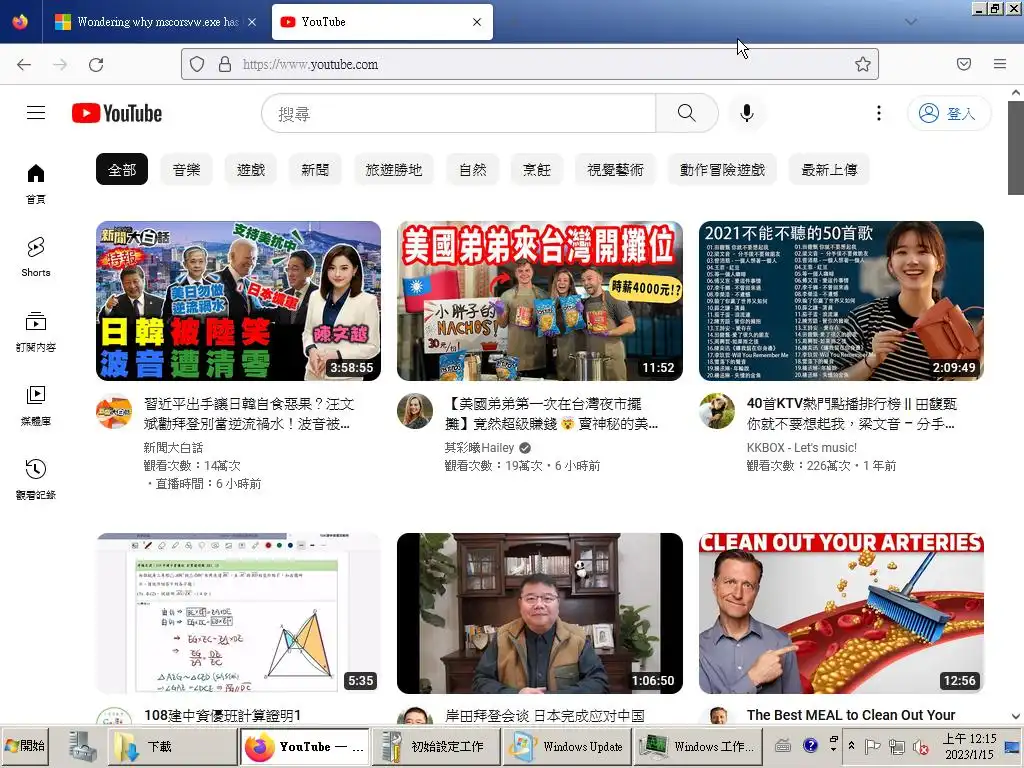Click the 其彩曦Hailey channel avatar

tap(415, 411)
